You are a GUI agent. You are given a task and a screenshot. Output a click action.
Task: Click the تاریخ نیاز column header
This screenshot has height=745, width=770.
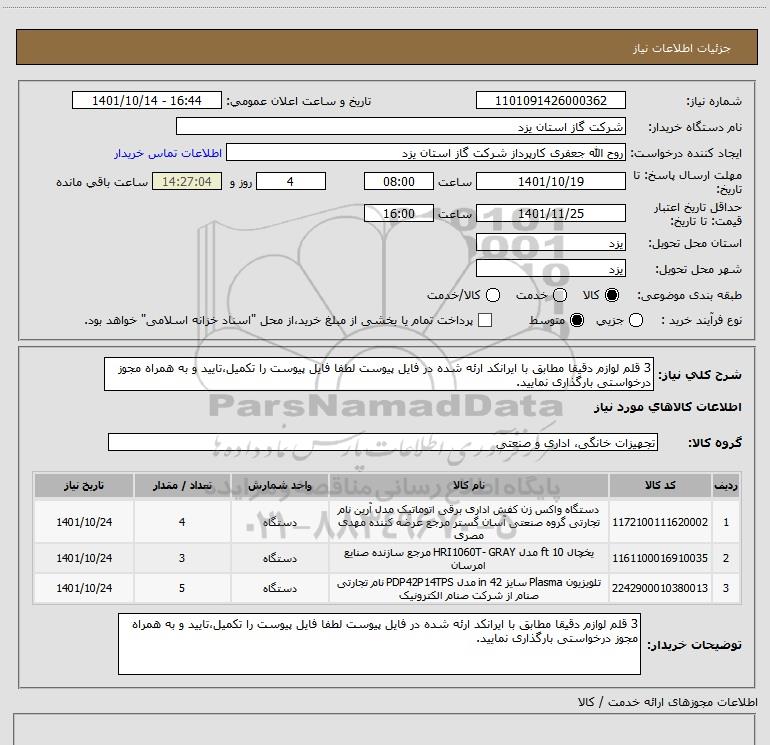84,485
